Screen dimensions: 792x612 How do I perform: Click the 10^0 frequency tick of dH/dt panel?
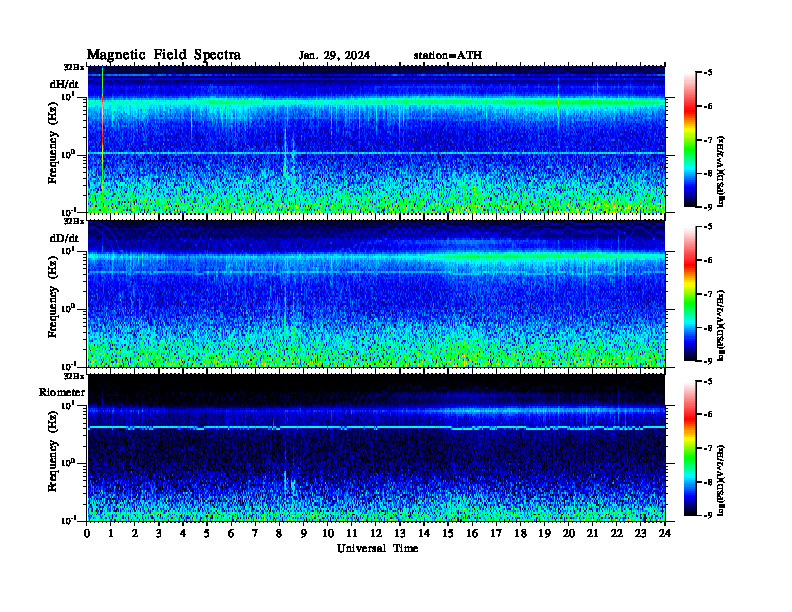coord(68,154)
